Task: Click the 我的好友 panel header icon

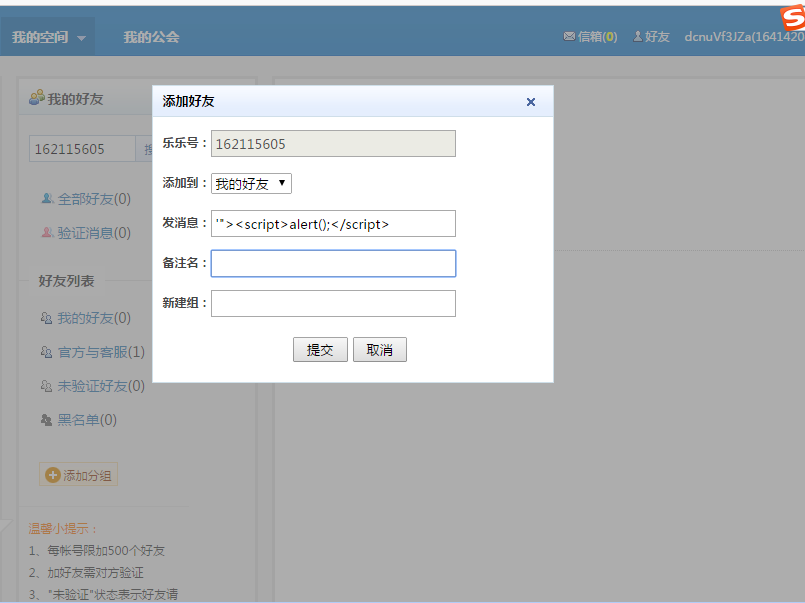Action: click(36, 97)
